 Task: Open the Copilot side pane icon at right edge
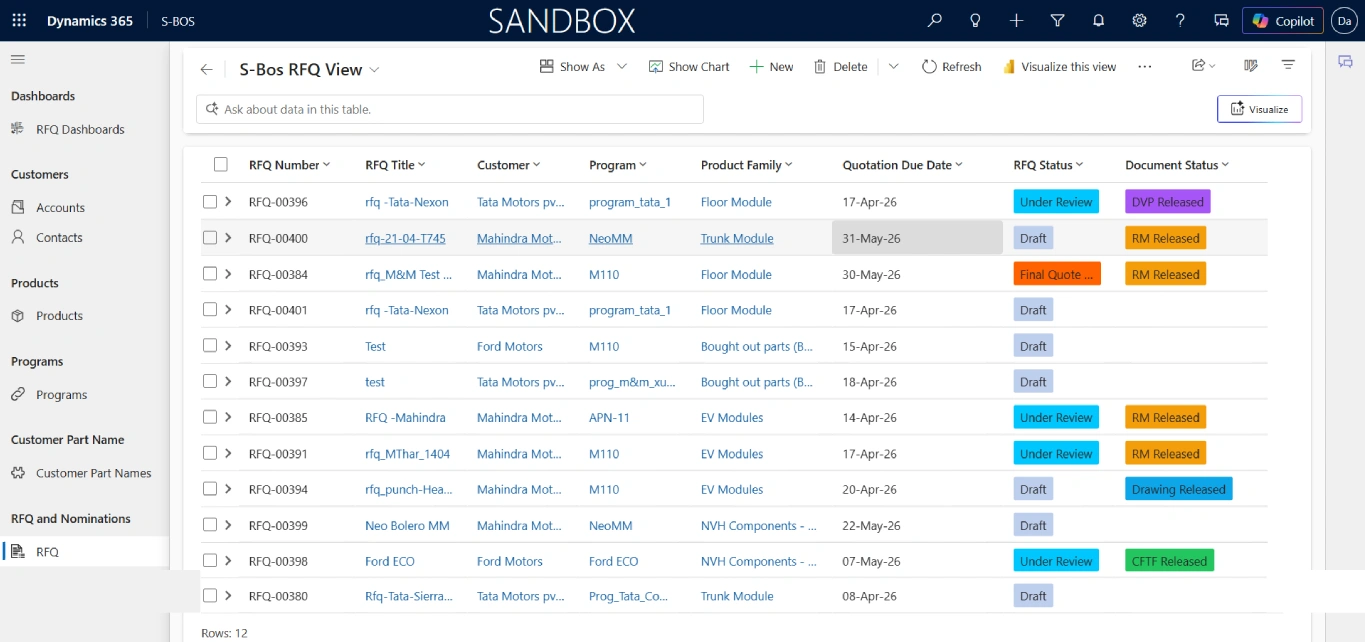(1346, 62)
